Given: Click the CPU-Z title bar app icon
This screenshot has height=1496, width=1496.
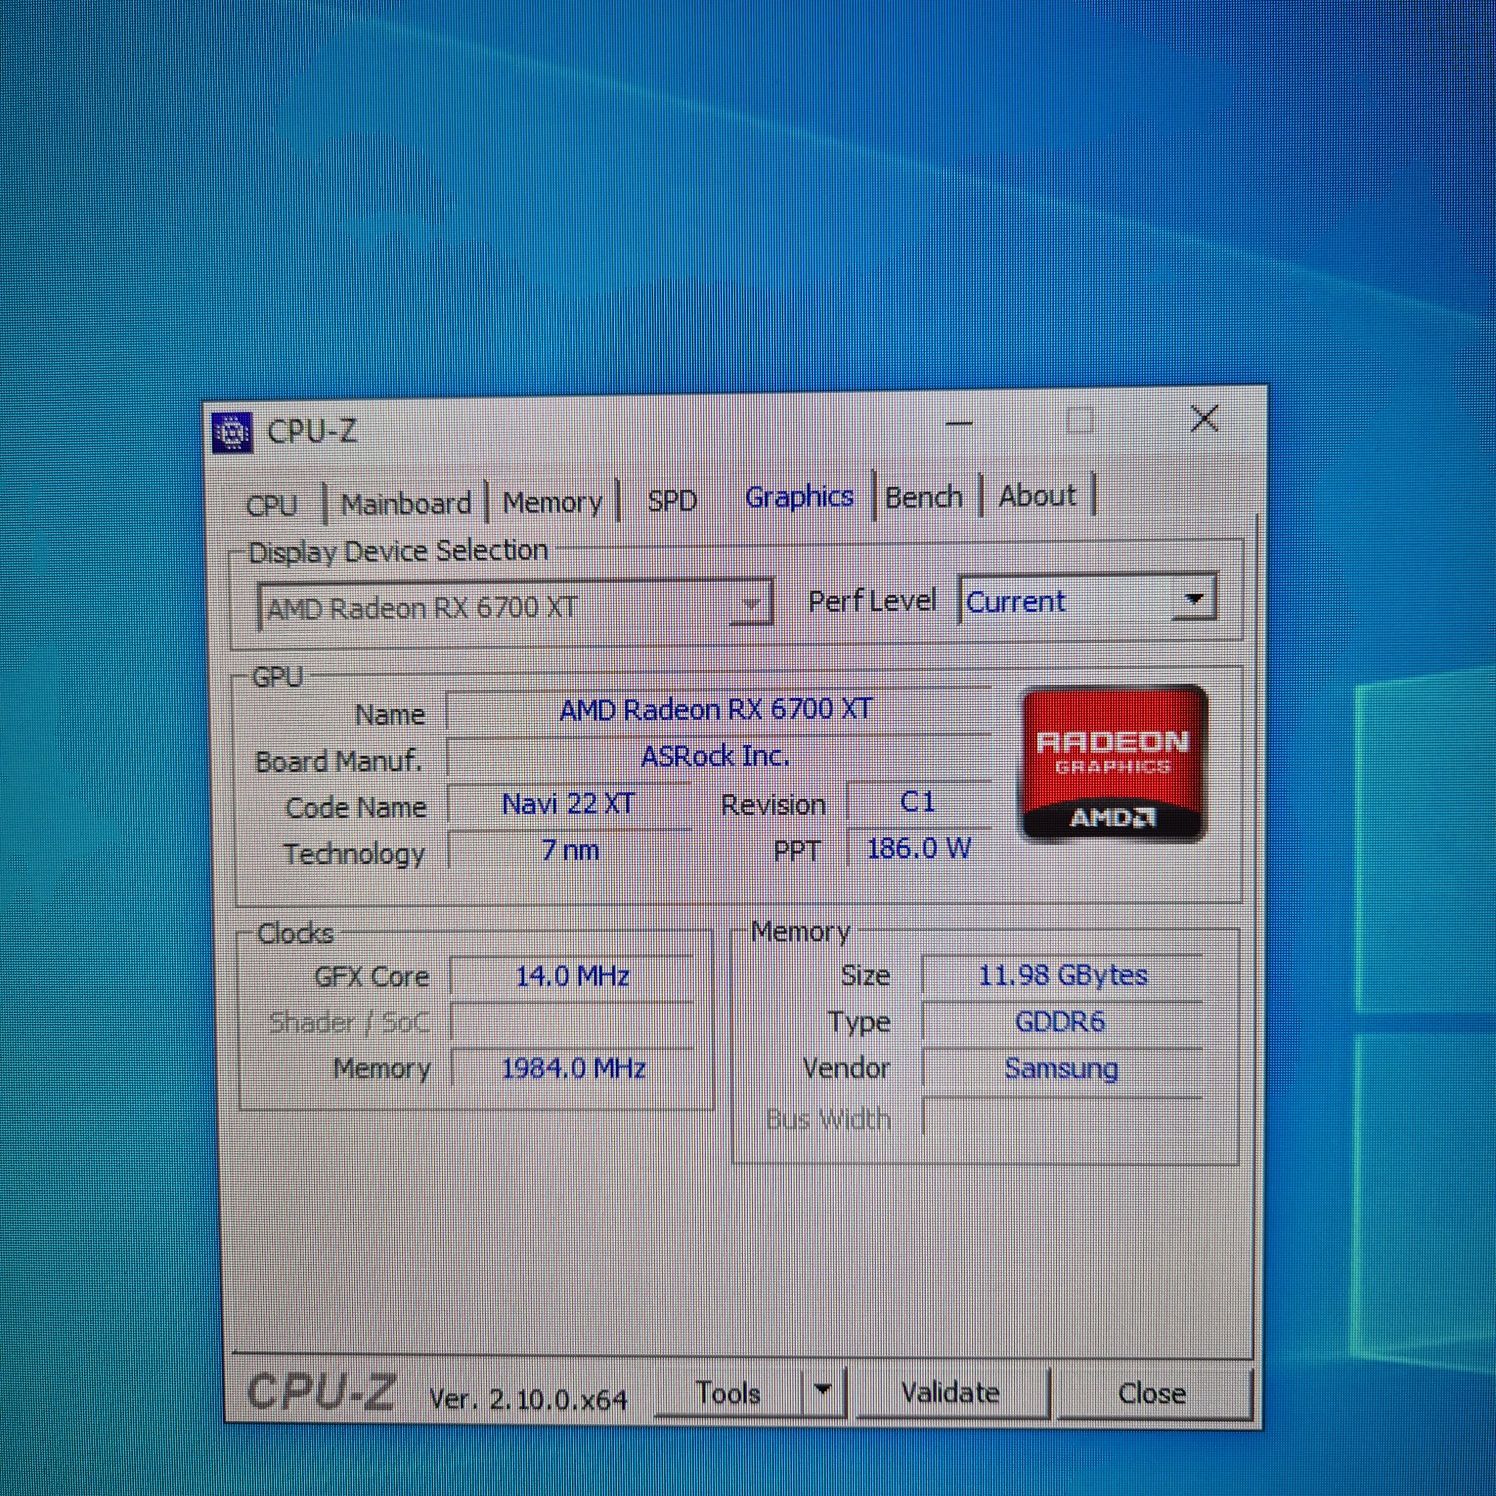Looking at the screenshot, I should (232, 433).
